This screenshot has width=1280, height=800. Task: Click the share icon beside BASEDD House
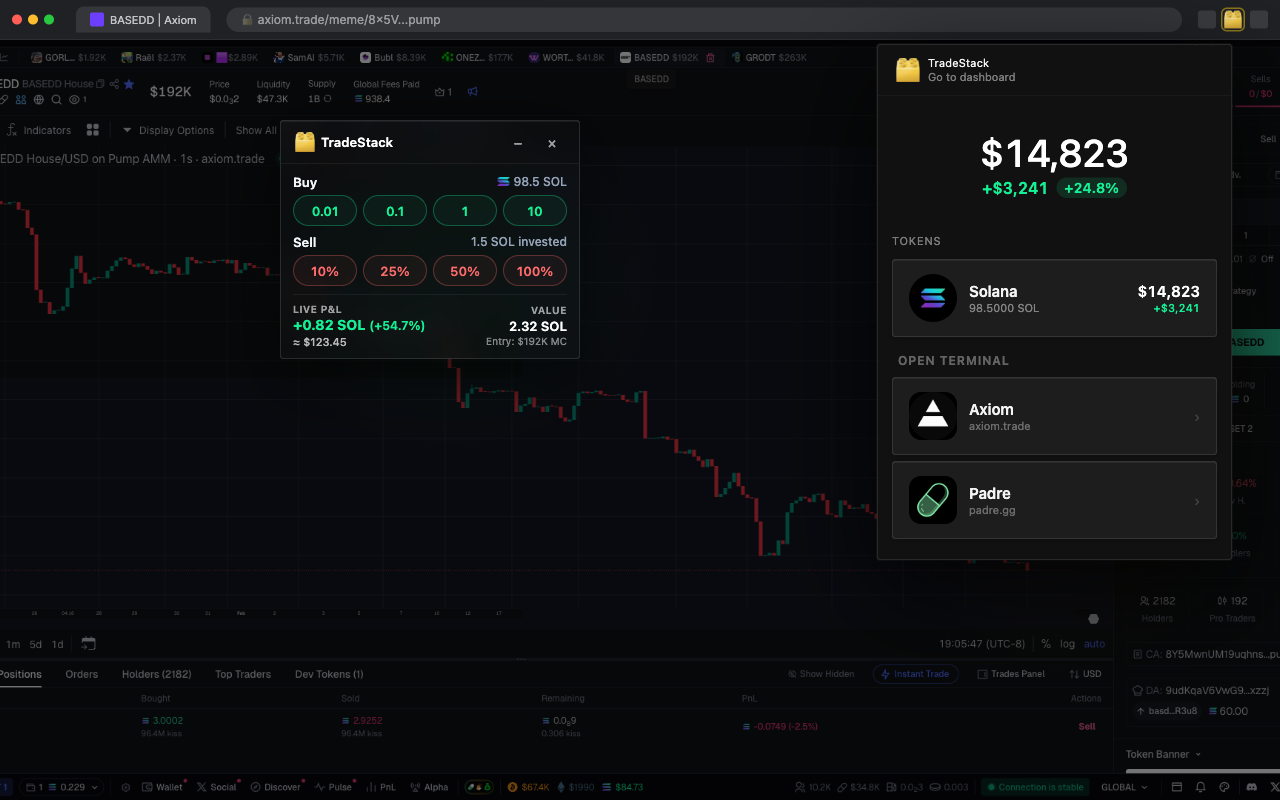(114, 84)
